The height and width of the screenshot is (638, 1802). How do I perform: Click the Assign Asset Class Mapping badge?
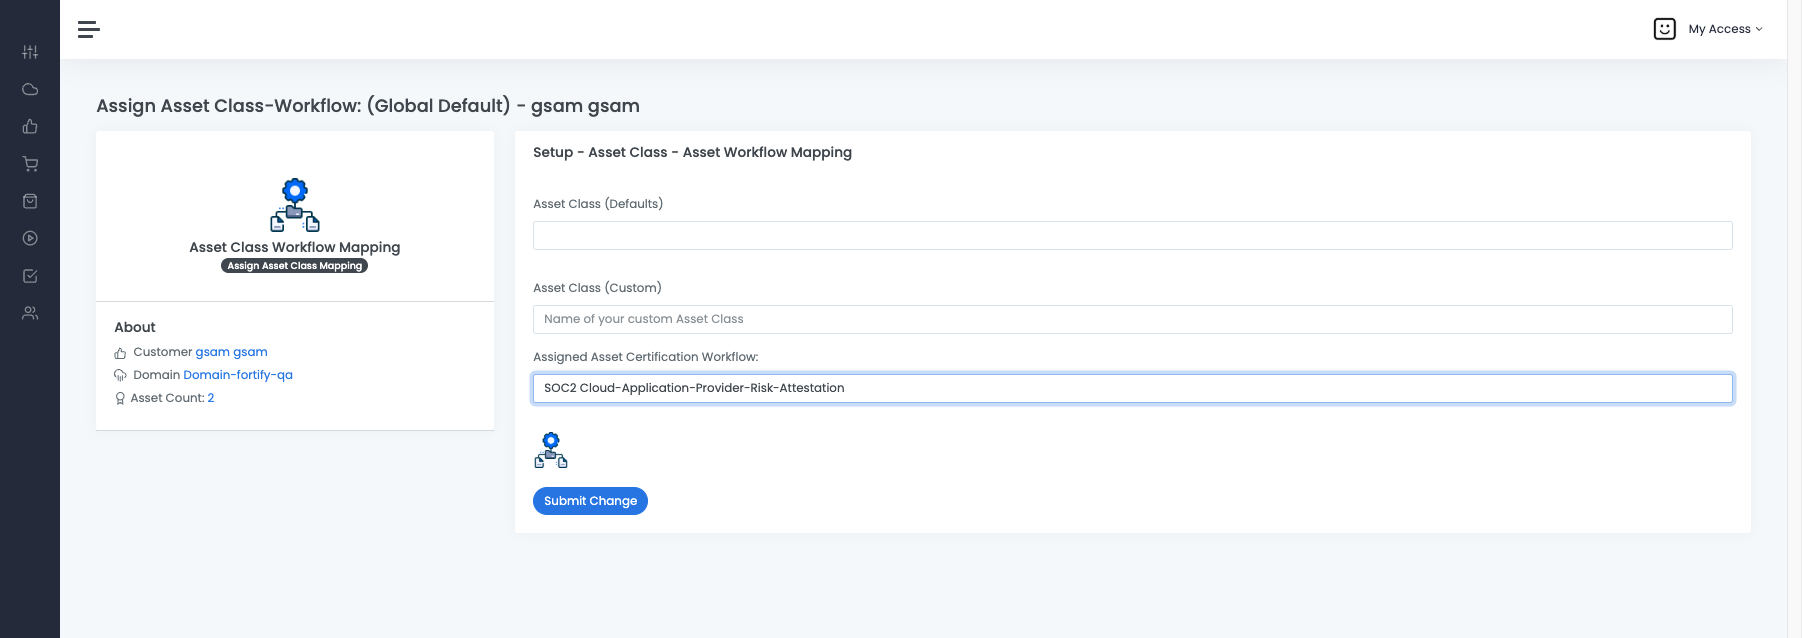295,266
